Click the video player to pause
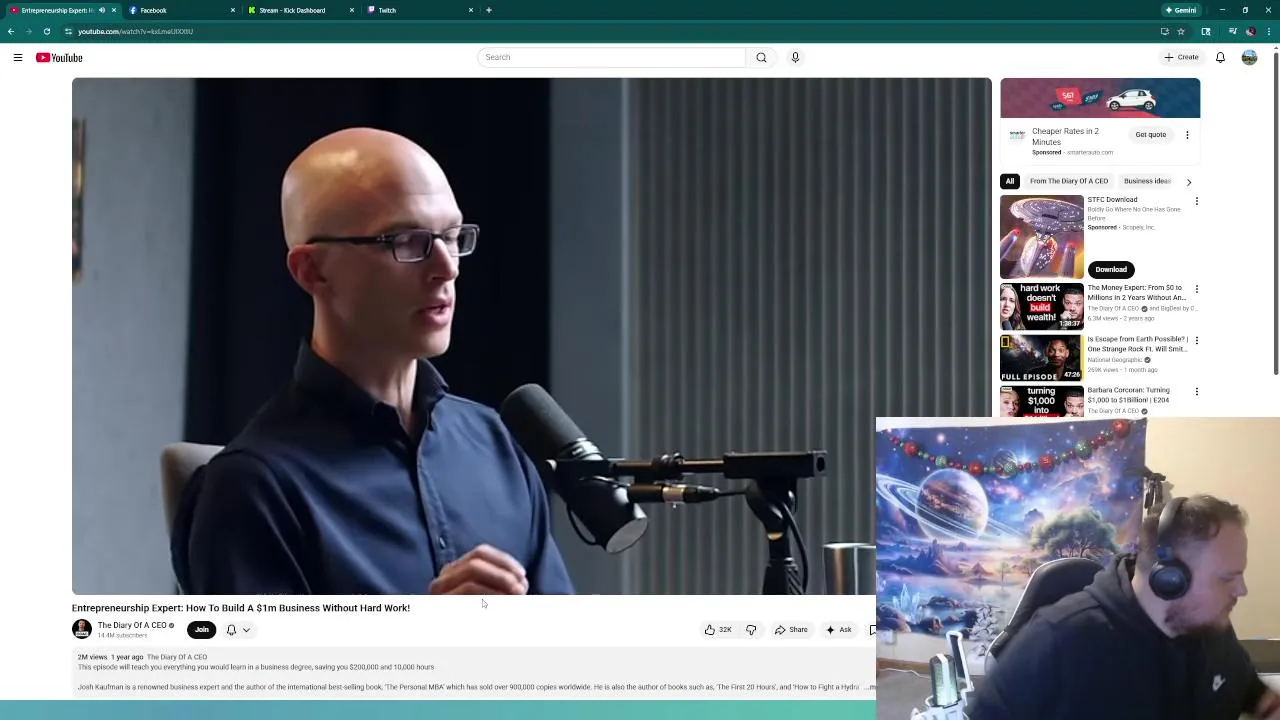 [x=531, y=336]
